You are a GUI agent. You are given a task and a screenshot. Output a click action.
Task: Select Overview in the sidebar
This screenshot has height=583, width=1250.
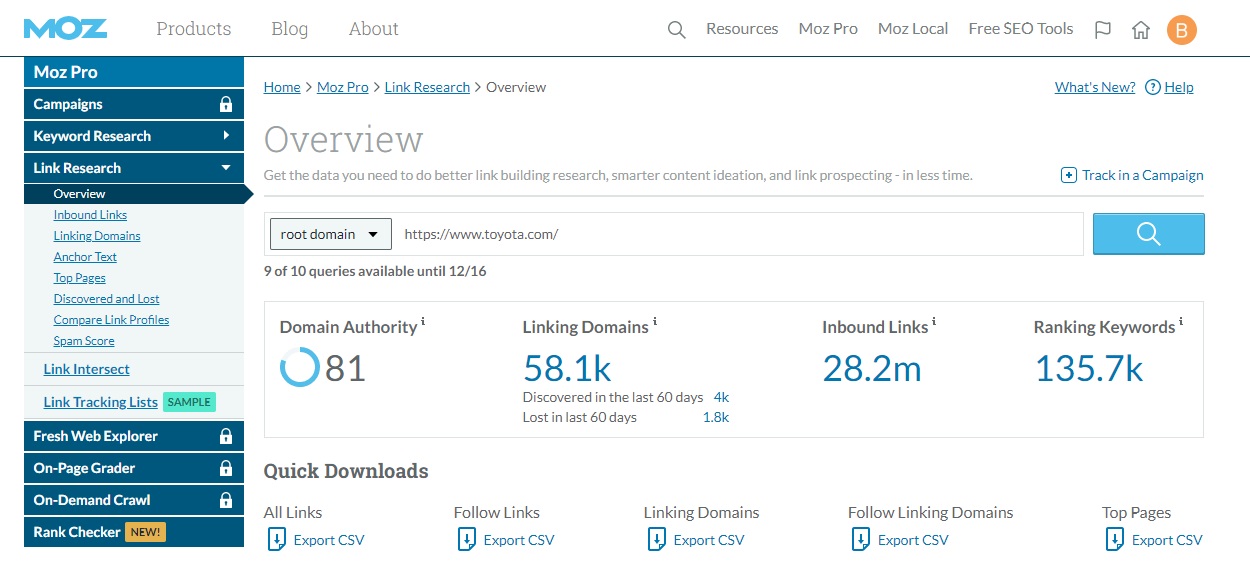pyautogui.click(x=80, y=194)
